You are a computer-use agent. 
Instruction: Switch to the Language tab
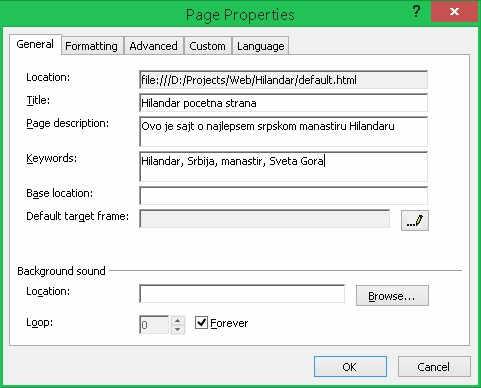pos(261,46)
